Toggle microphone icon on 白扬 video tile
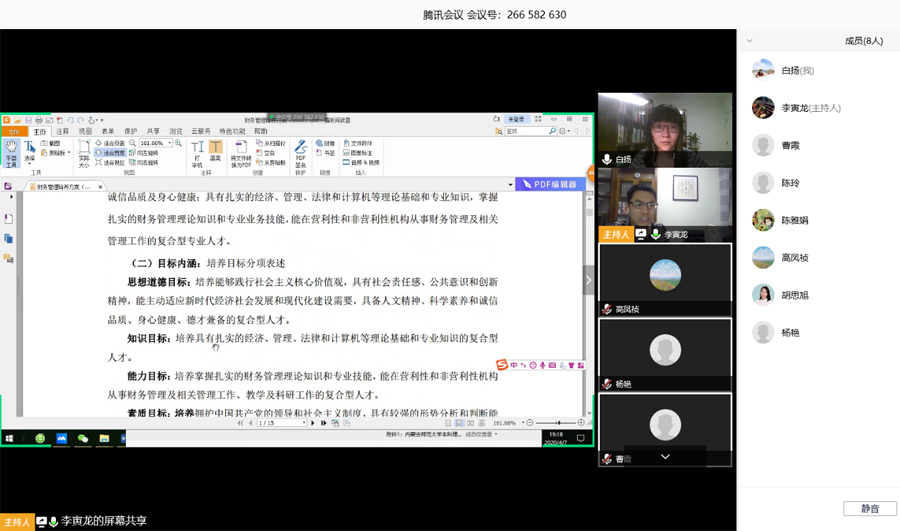 607,160
